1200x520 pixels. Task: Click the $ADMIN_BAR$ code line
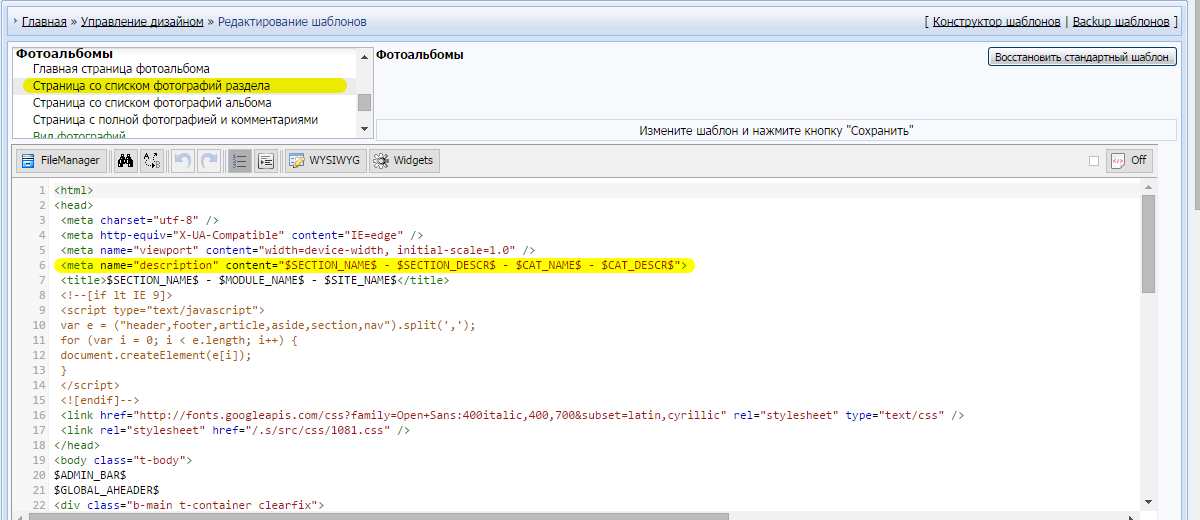click(90, 475)
